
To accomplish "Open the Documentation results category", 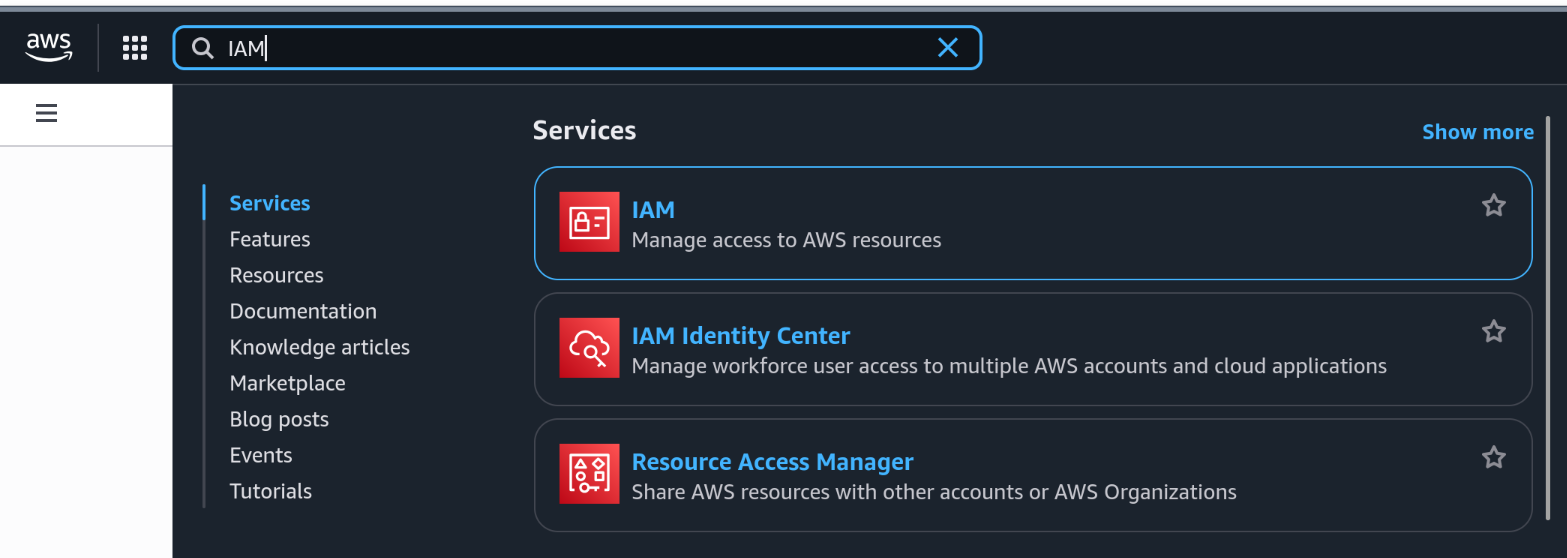I will (303, 311).
